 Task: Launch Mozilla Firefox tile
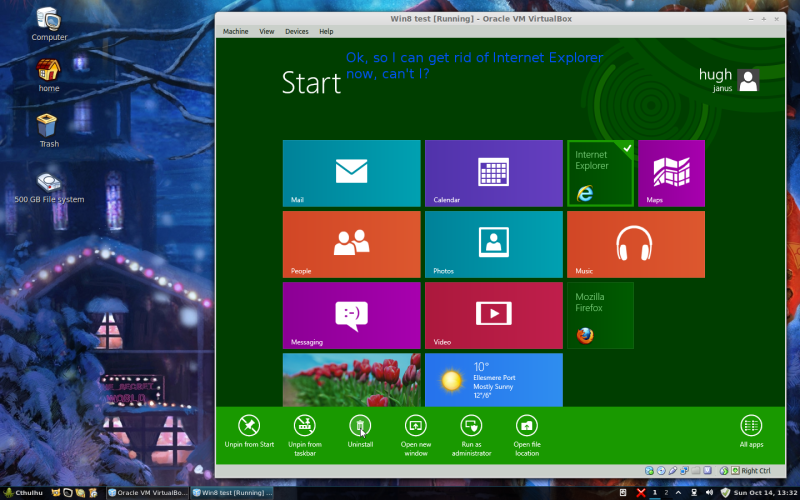(601, 315)
